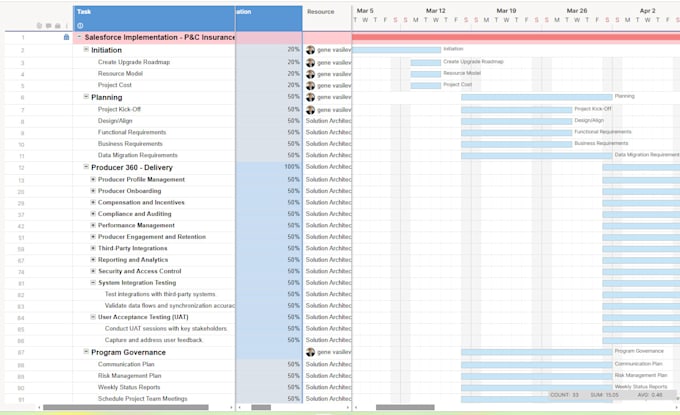Click the Apr 2 week header
This screenshot has height=415, width=680.
[x=647, y=10]
